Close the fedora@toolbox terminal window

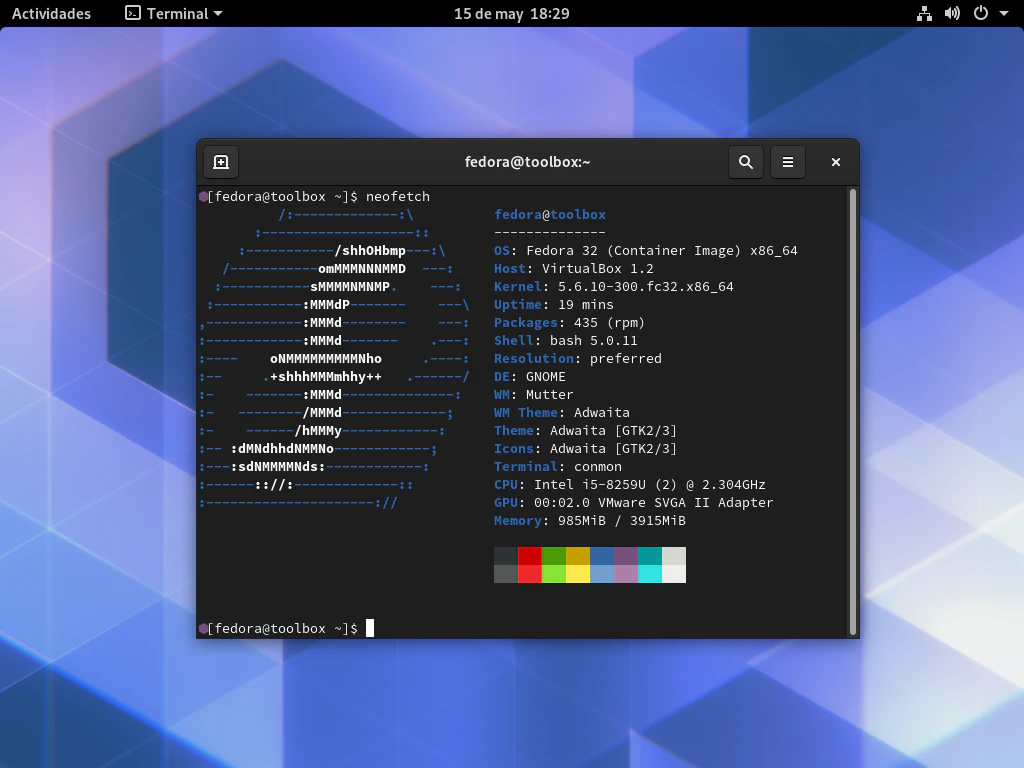tap(836, 162)
